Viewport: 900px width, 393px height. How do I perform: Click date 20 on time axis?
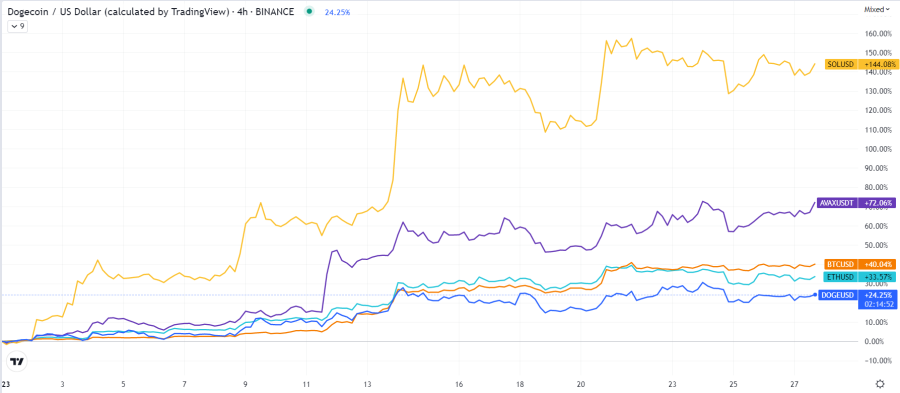(x=581, y=383)
